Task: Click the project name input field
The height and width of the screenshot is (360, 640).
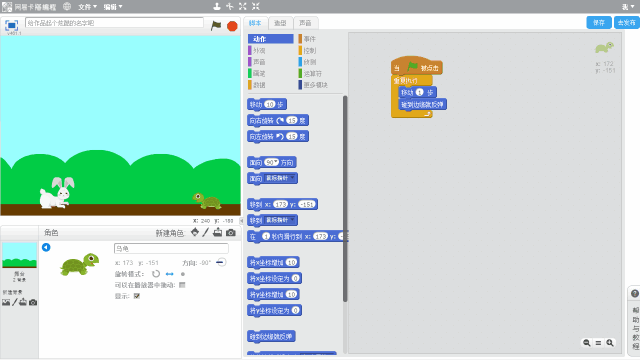Action: click(x=114, y=23)
